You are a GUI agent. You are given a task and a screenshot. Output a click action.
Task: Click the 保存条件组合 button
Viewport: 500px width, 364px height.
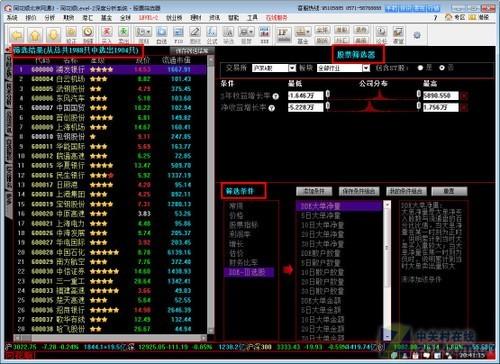[x=359, y=191]
